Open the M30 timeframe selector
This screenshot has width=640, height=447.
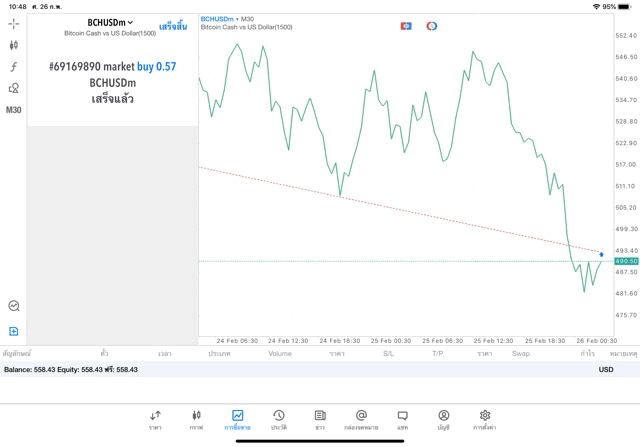tap(14, 110)
